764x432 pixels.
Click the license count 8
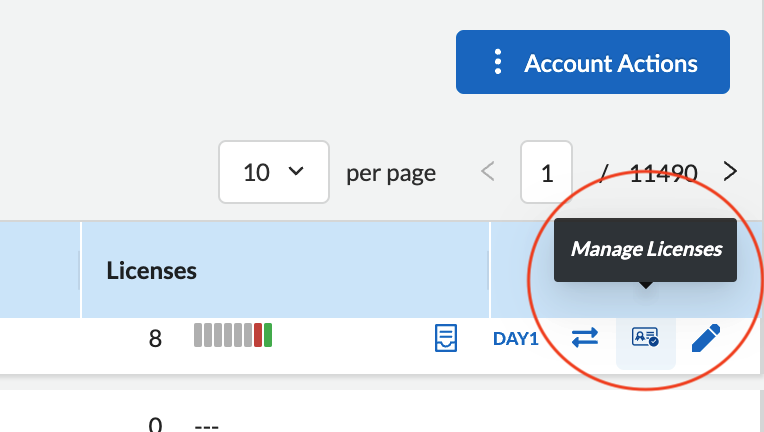[x=155, y=339]
